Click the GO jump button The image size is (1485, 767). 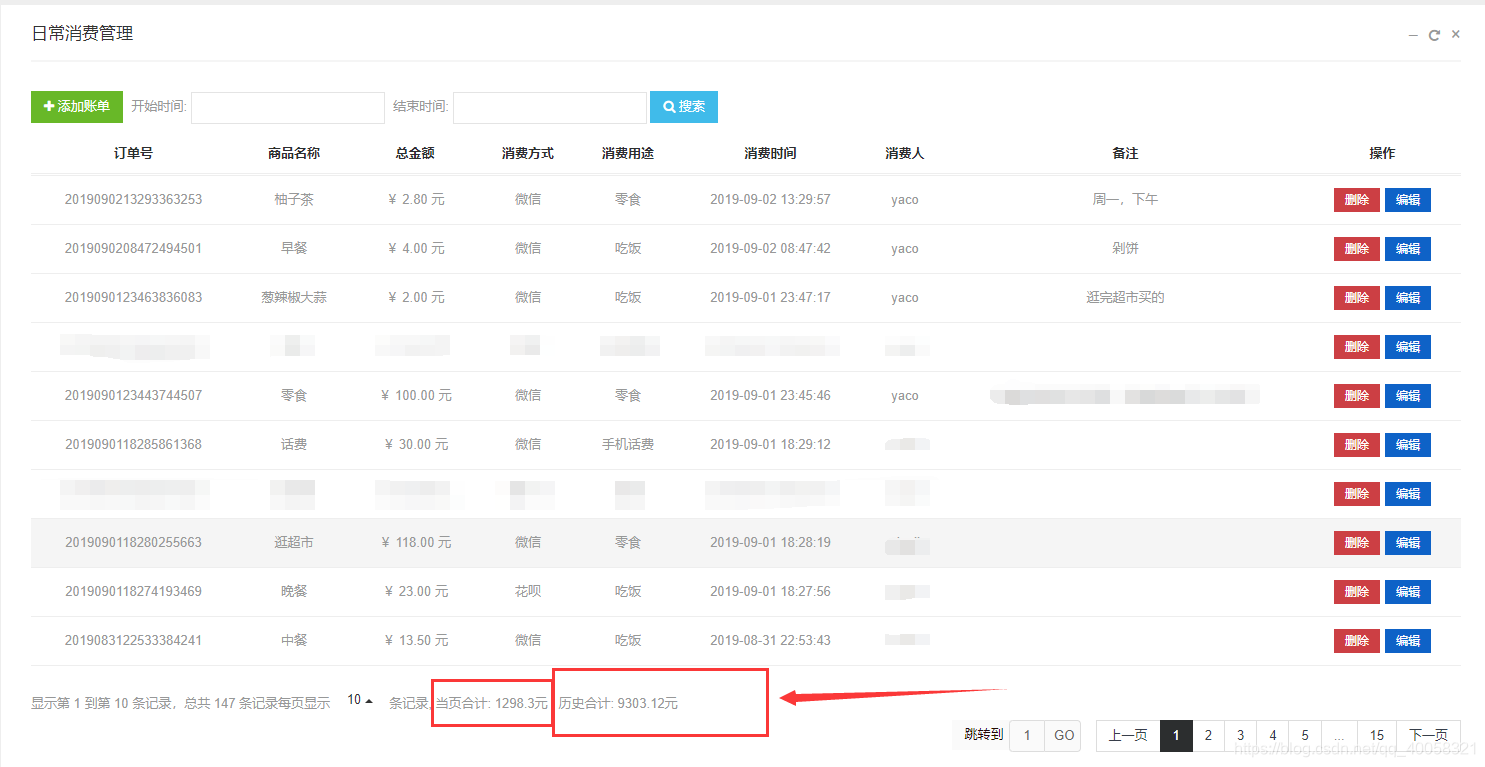point(1064,735)
